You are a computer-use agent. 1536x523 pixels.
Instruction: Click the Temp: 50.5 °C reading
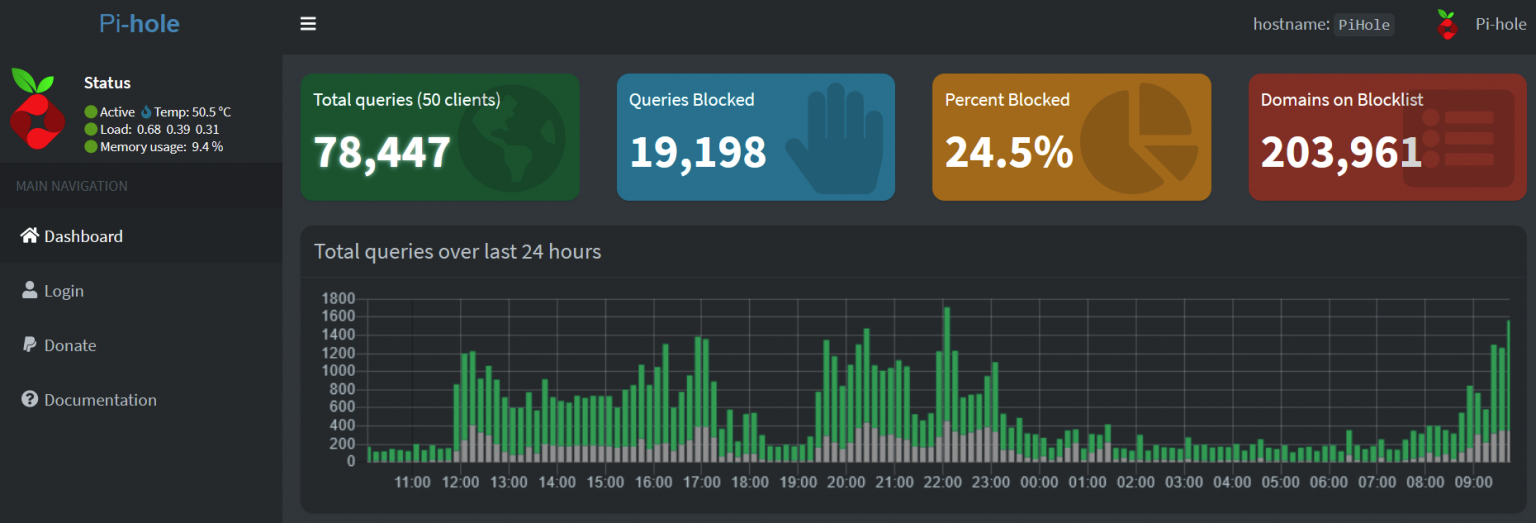pos(192,112)
